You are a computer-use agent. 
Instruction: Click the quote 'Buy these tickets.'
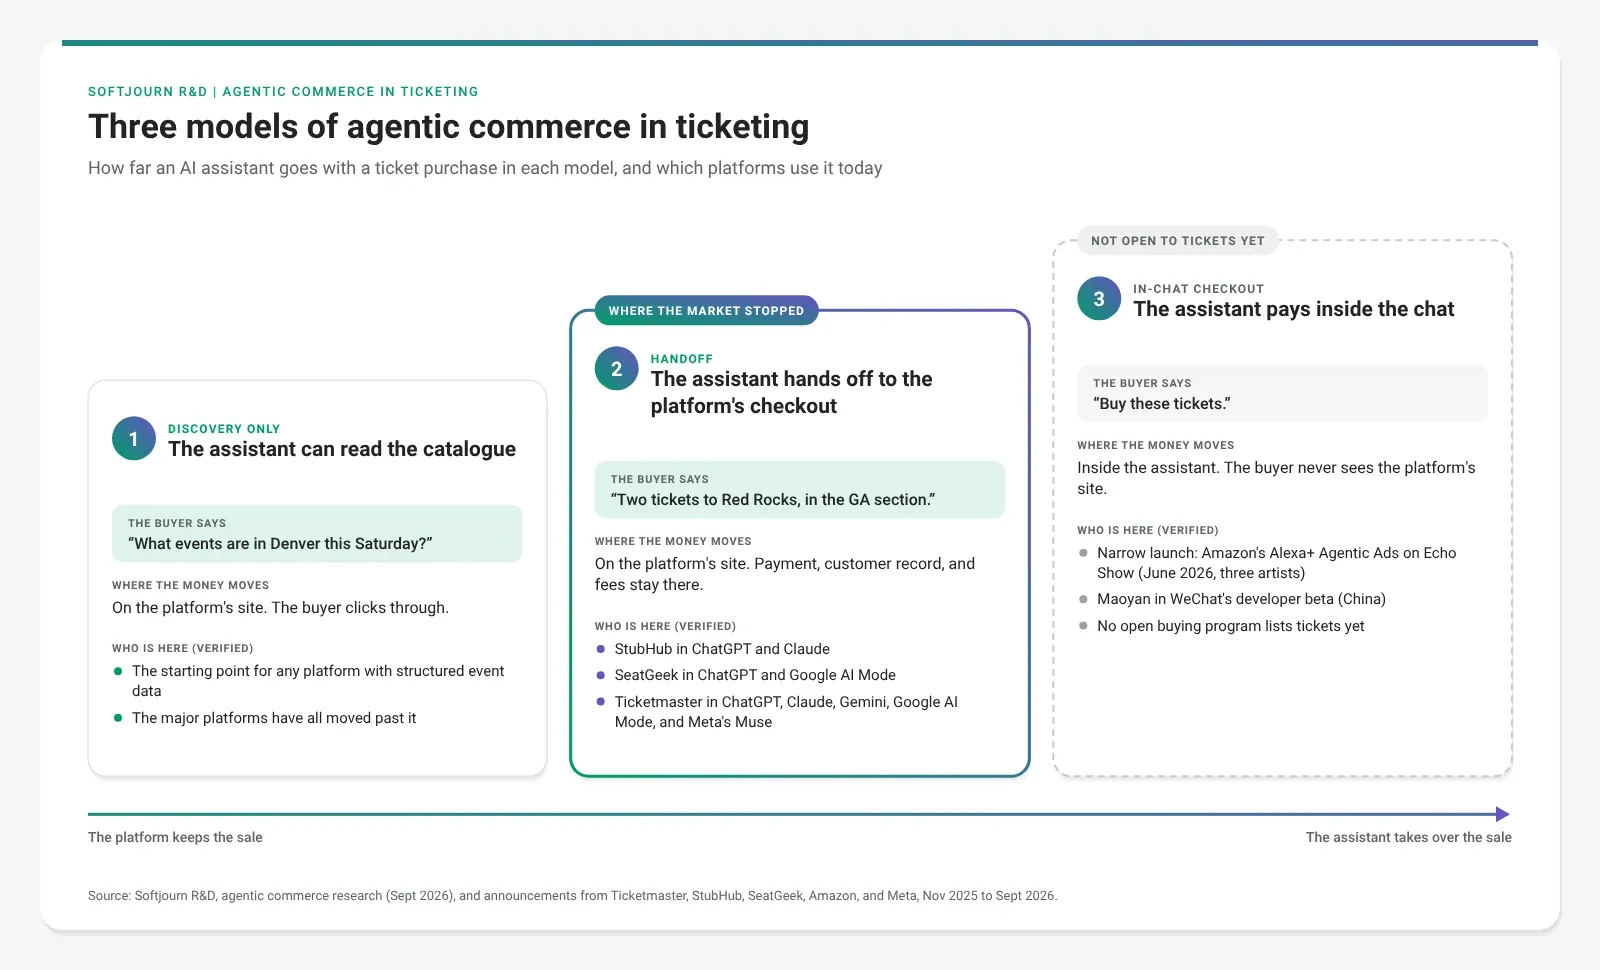click(1162, 404)
